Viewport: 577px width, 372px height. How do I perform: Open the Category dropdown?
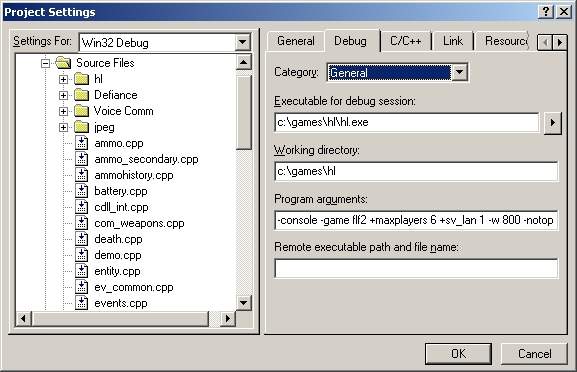[459, 72]
